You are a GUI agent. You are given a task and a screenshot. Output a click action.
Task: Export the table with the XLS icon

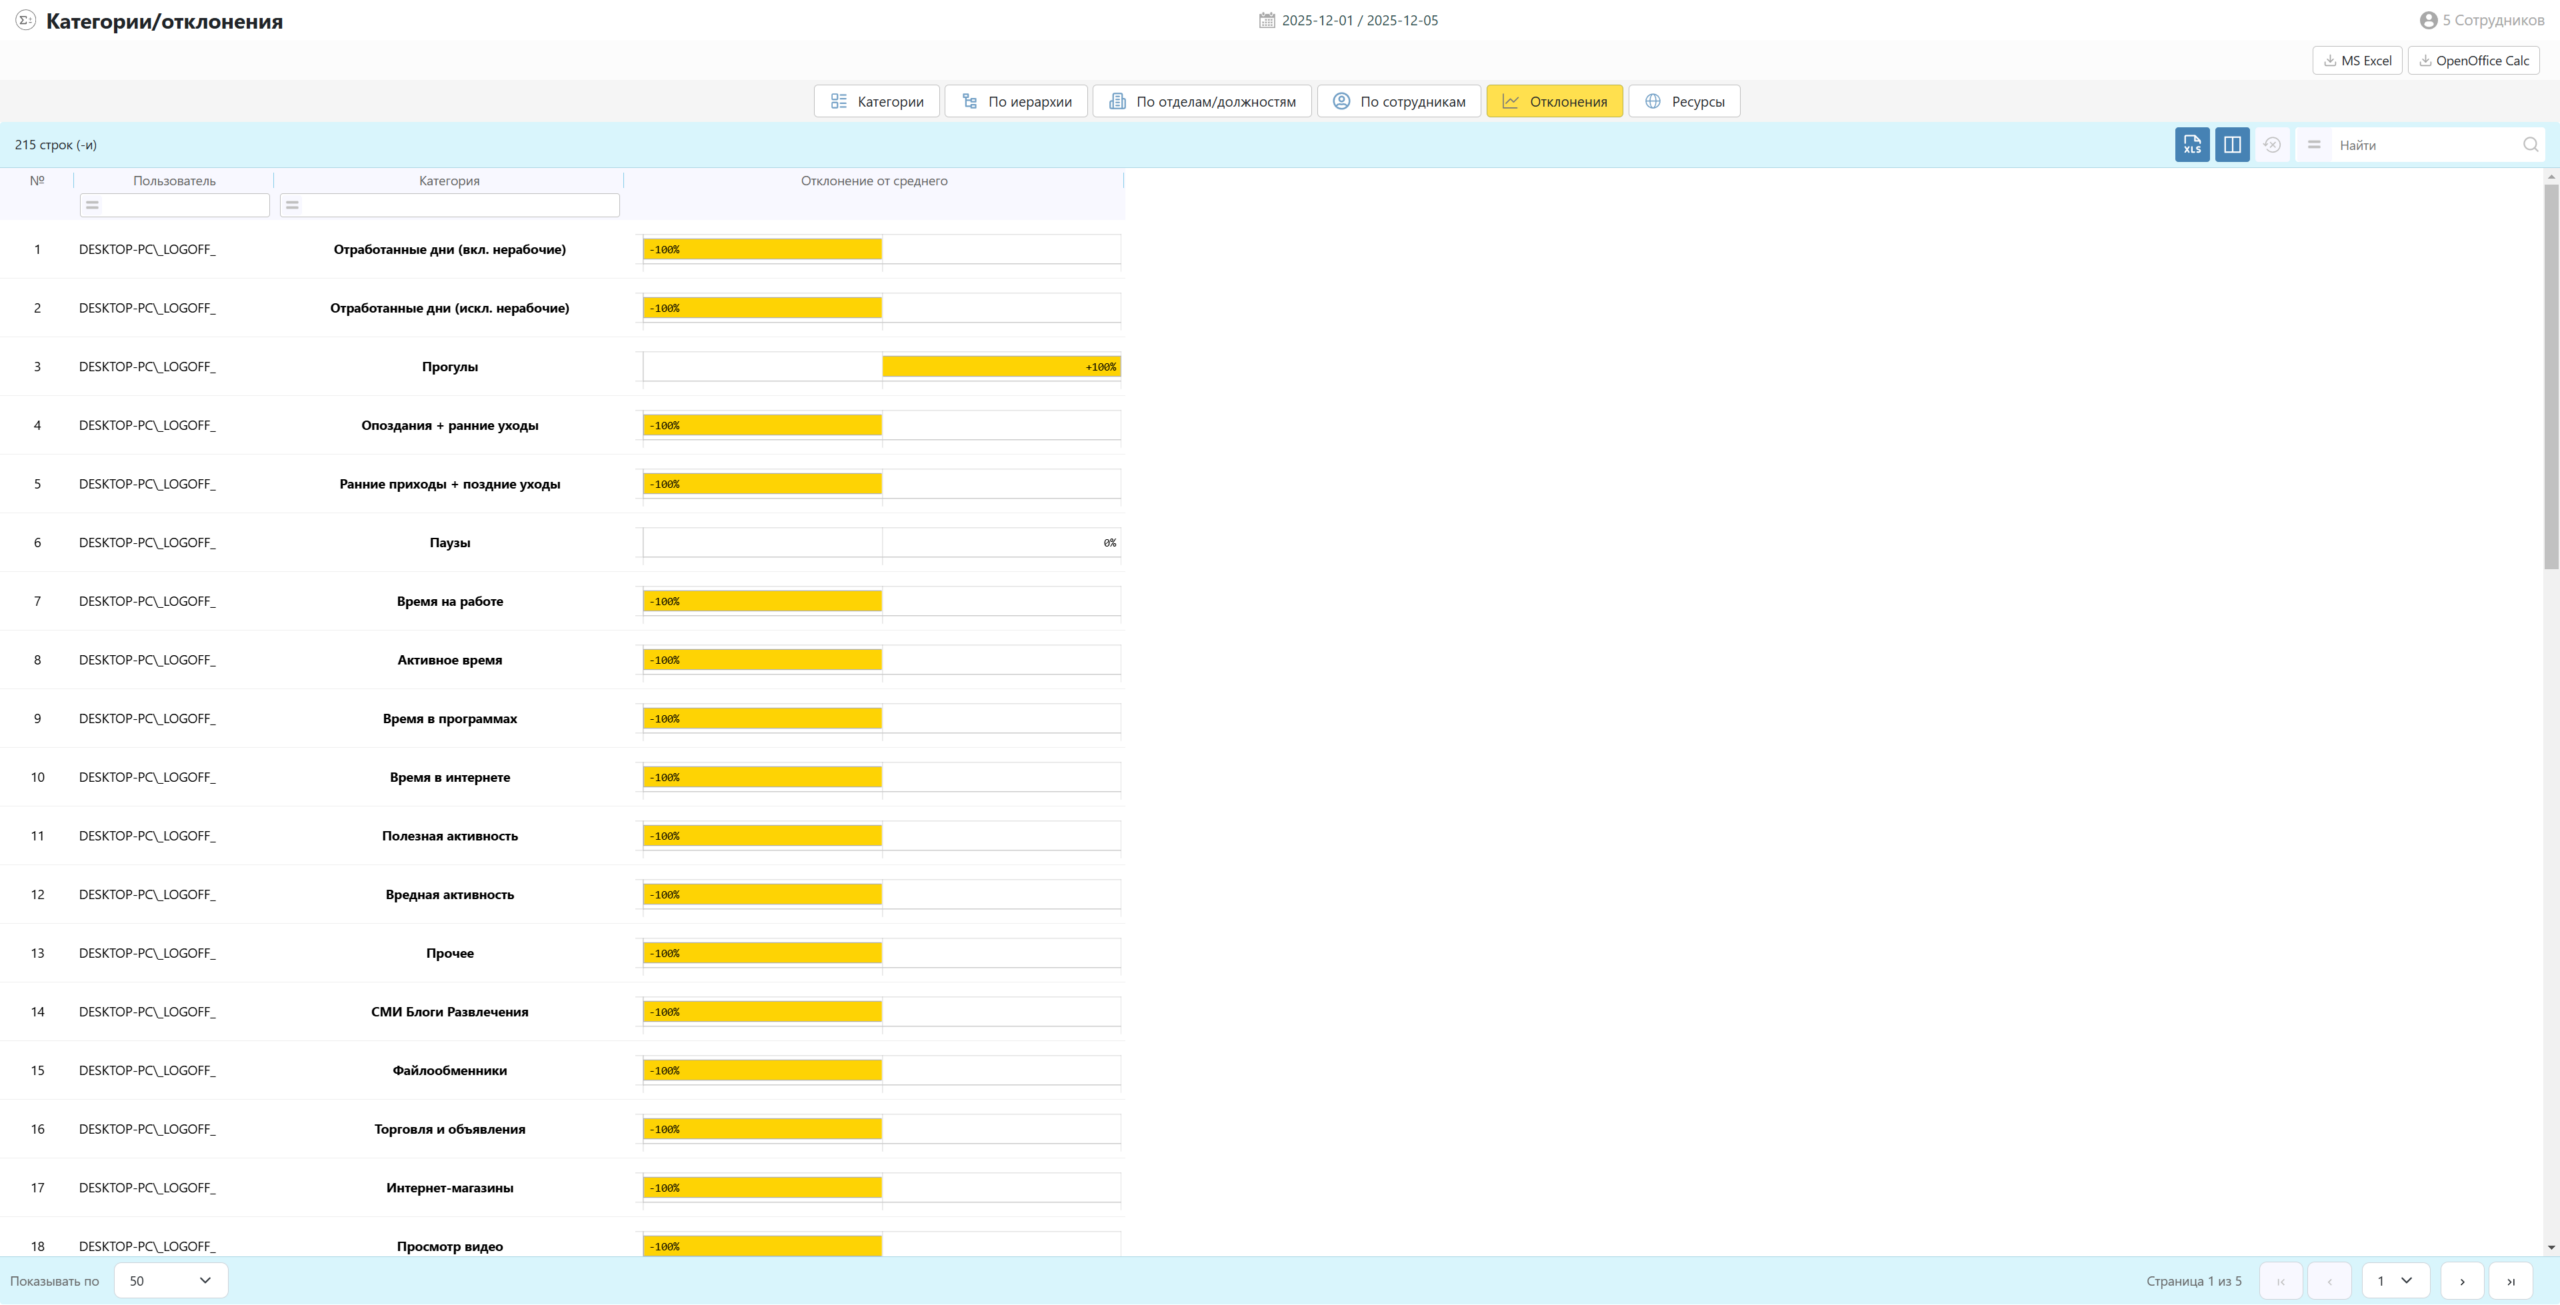pos(2191,145)
